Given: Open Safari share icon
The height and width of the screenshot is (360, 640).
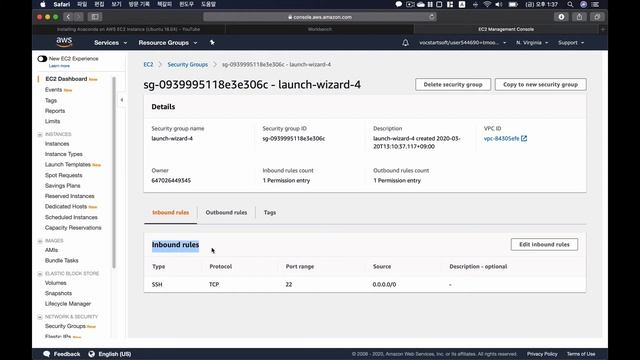Looking at the screenshot, I should (579, 17).
